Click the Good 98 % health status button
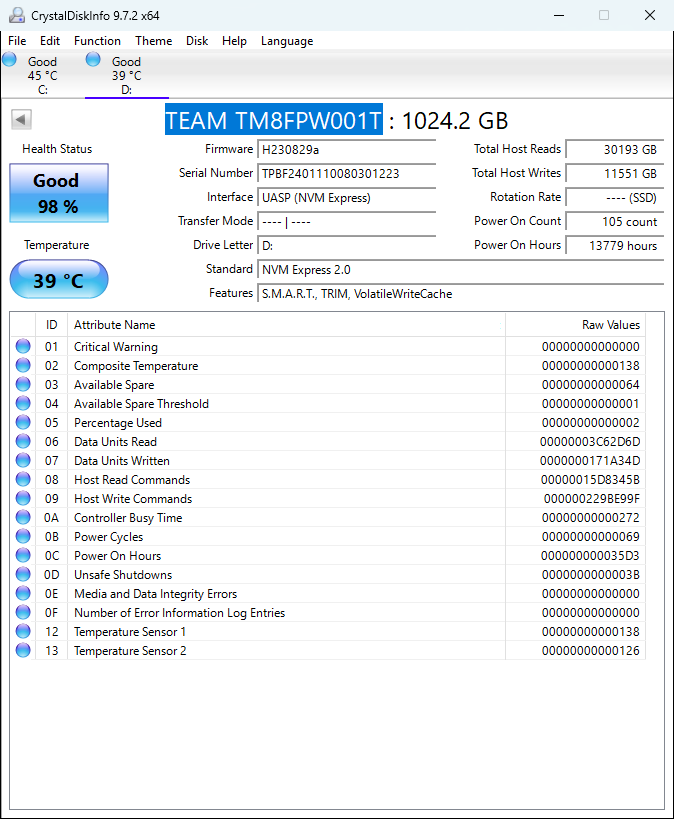 click(x=59, y=193)
